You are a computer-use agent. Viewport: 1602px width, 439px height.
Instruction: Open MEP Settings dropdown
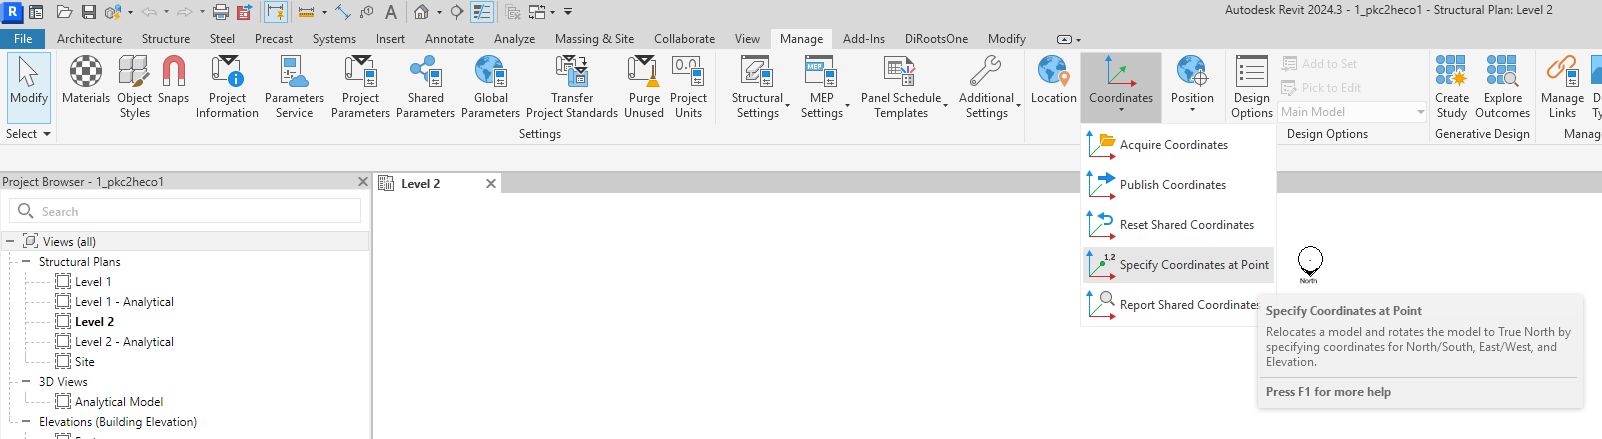[x=824, y=87]
